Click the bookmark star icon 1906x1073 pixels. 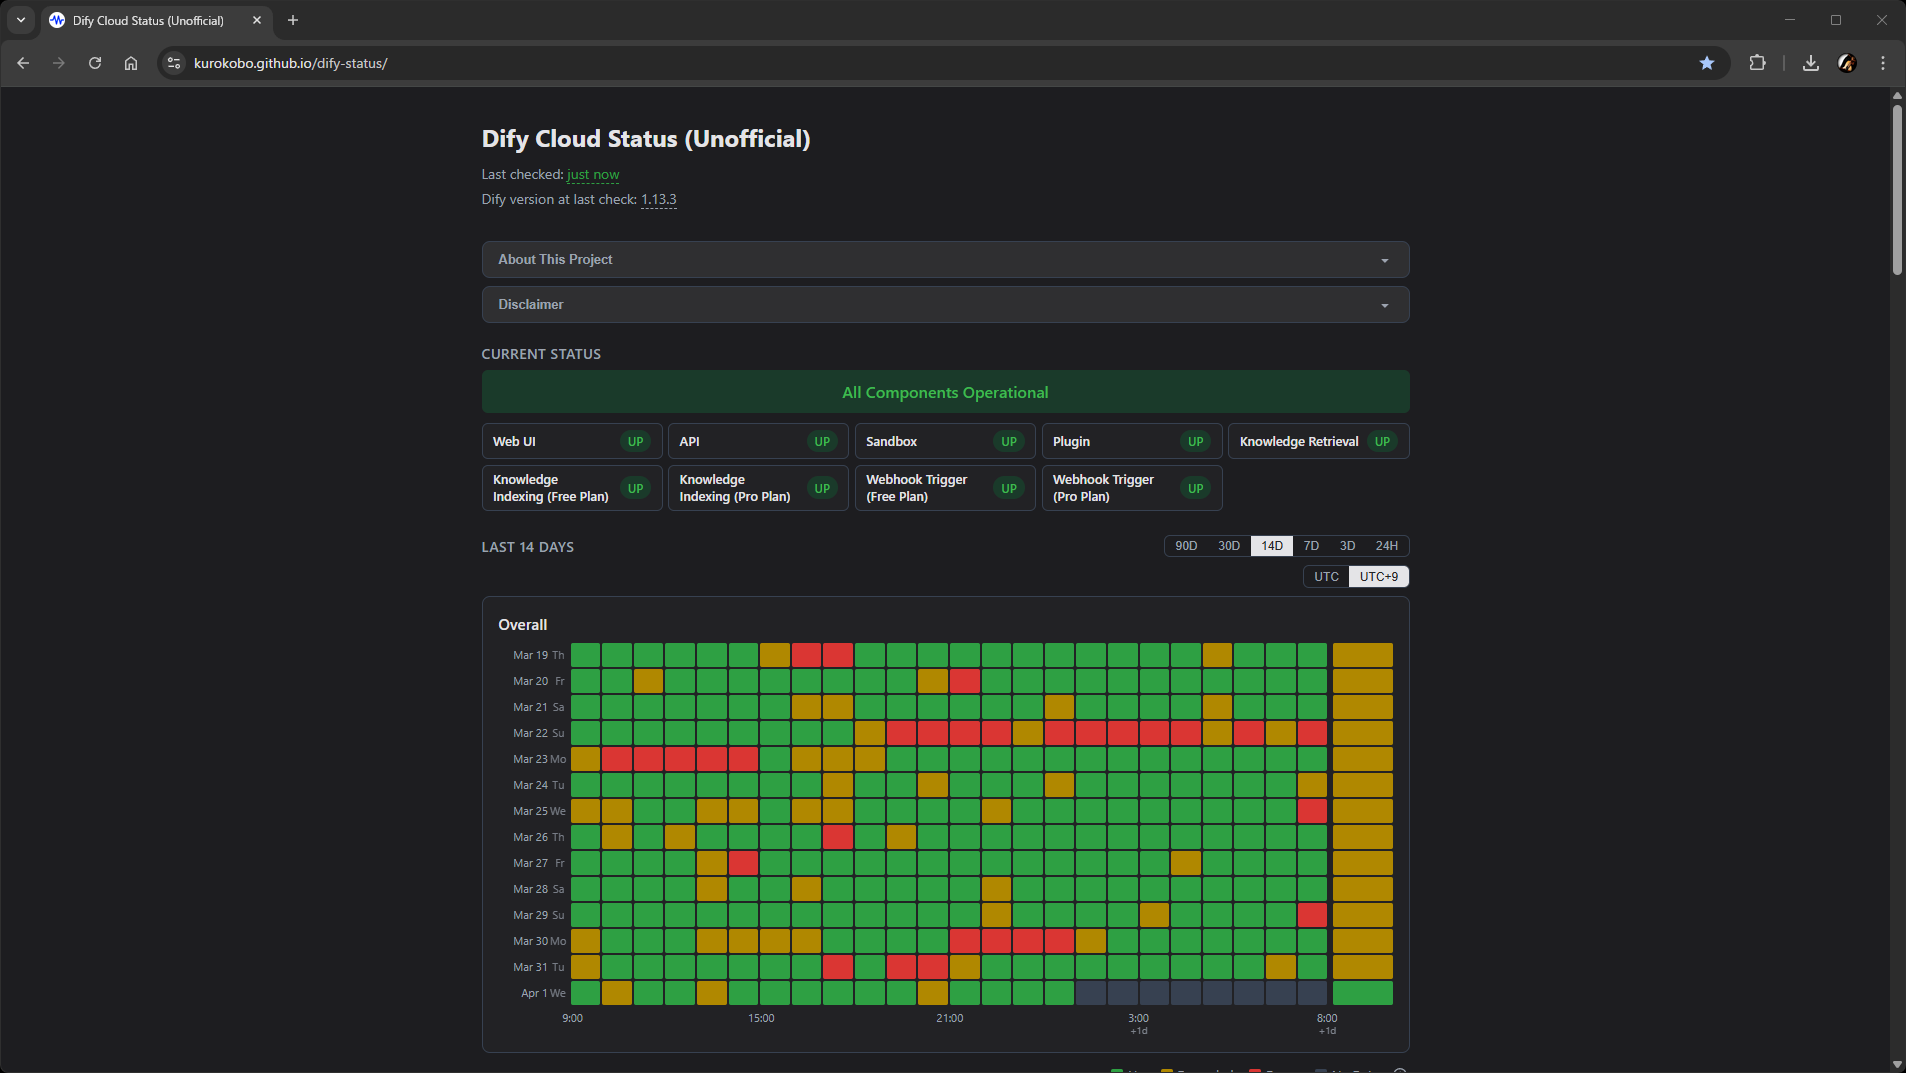(1706, 63)
